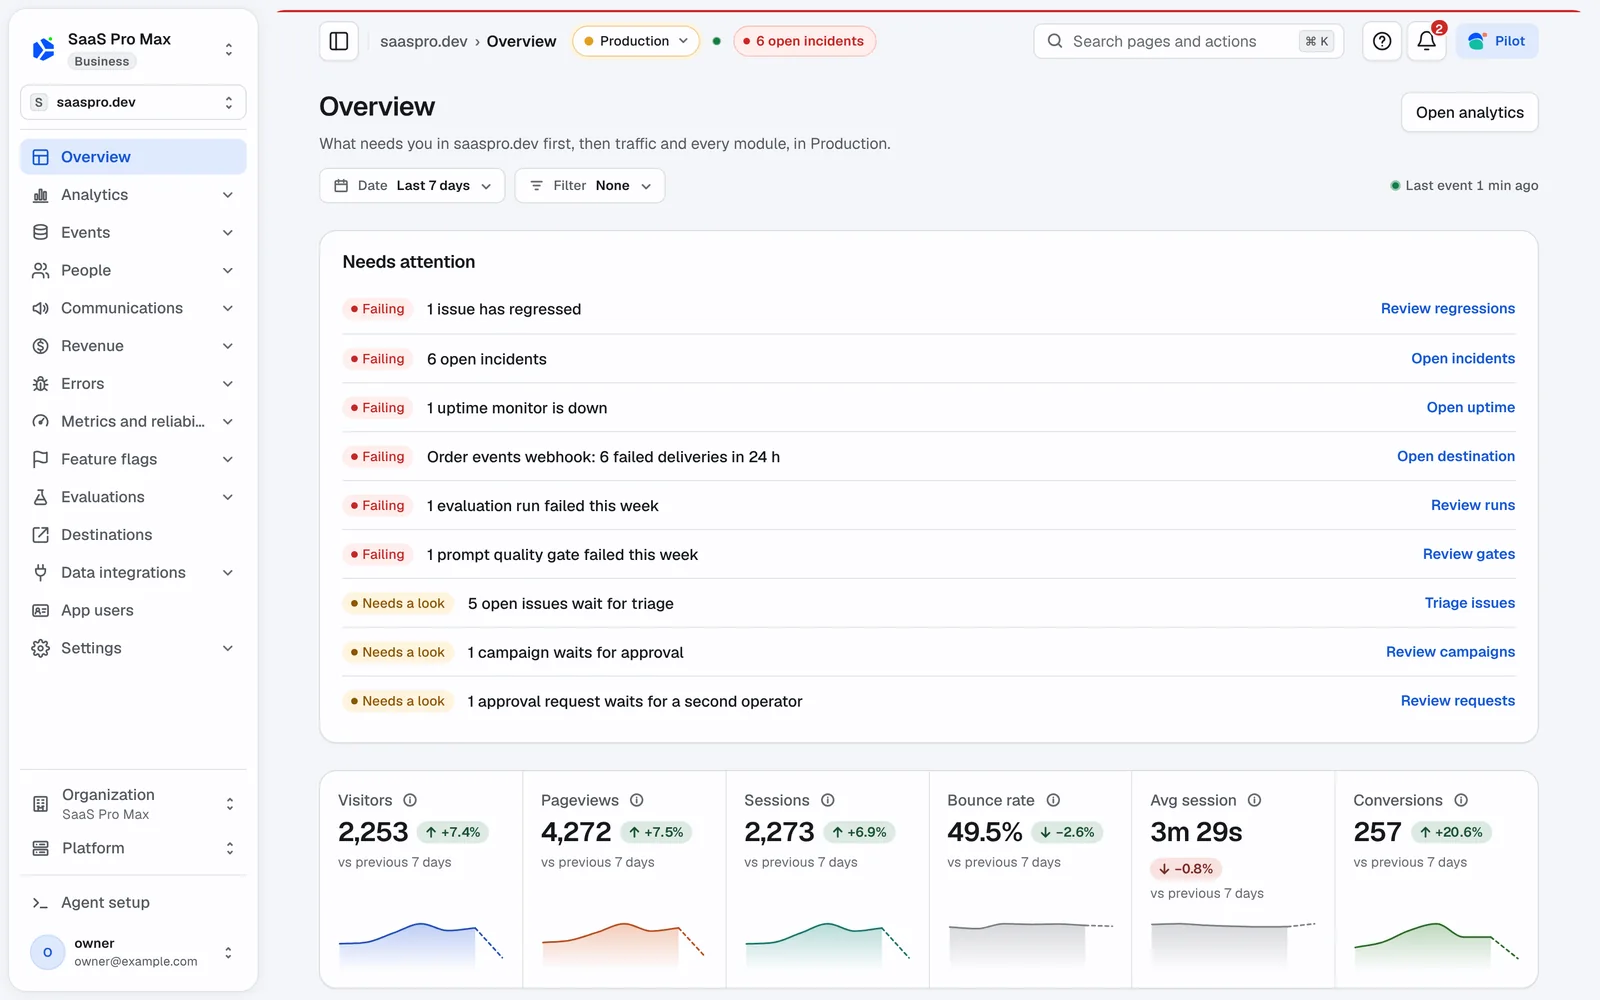The height and width of the screenshot is (1000, 1600).
Task: Expand the Analytics sidebar section
Action: [x=133, y=195]
